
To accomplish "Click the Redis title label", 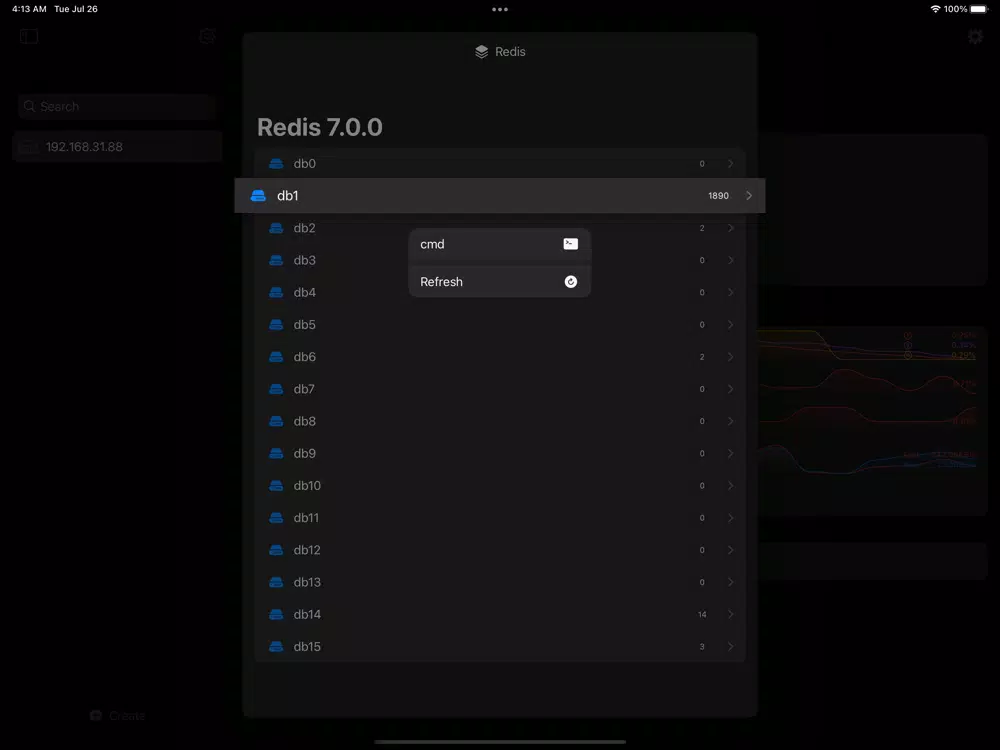I will point(510,52).
